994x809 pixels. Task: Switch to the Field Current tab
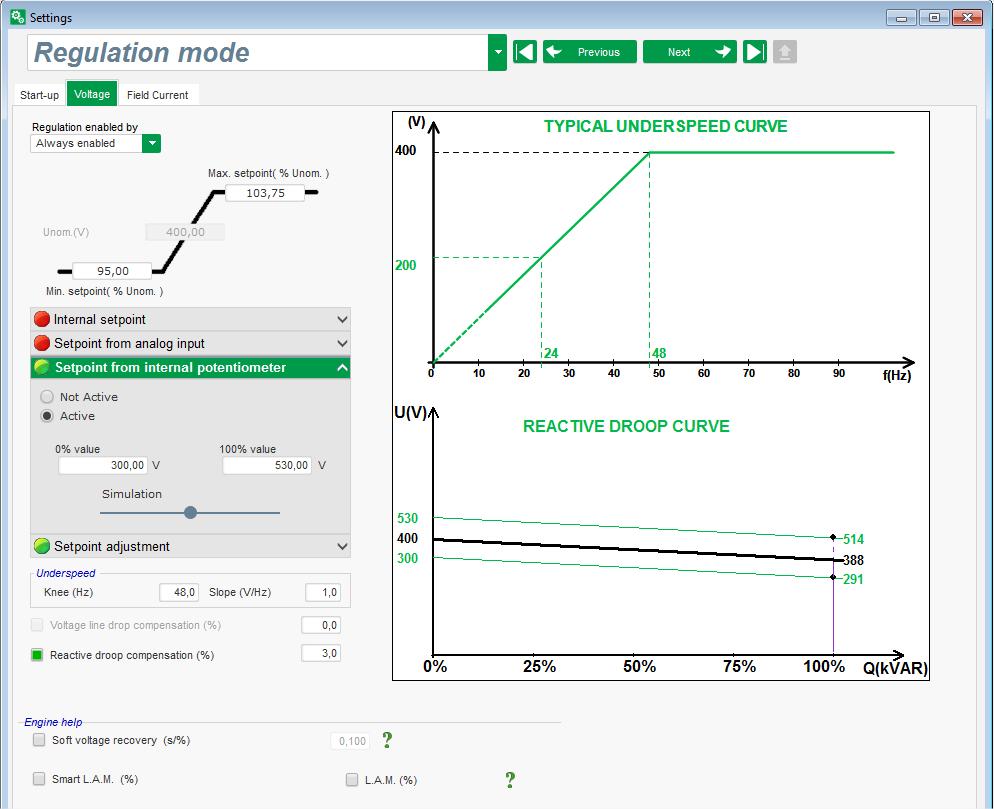158,95
